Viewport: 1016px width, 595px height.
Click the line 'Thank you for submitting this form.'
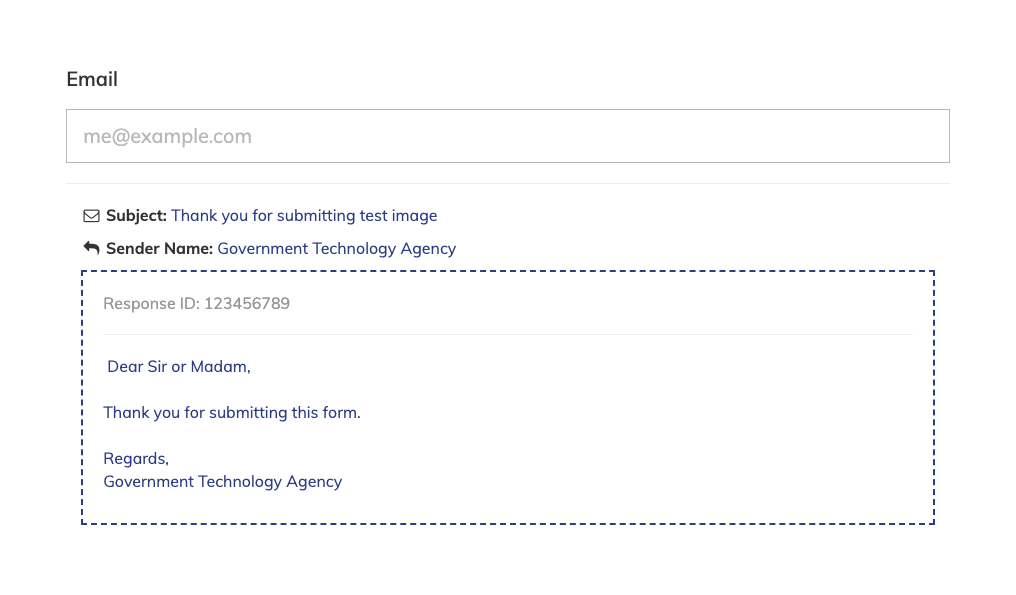pyautogui.click(x=232, y=412)
